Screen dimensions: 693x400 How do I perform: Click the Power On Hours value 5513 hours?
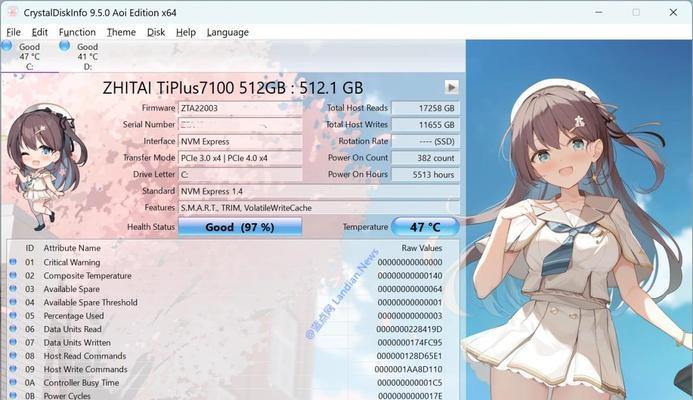pos(425,175)
